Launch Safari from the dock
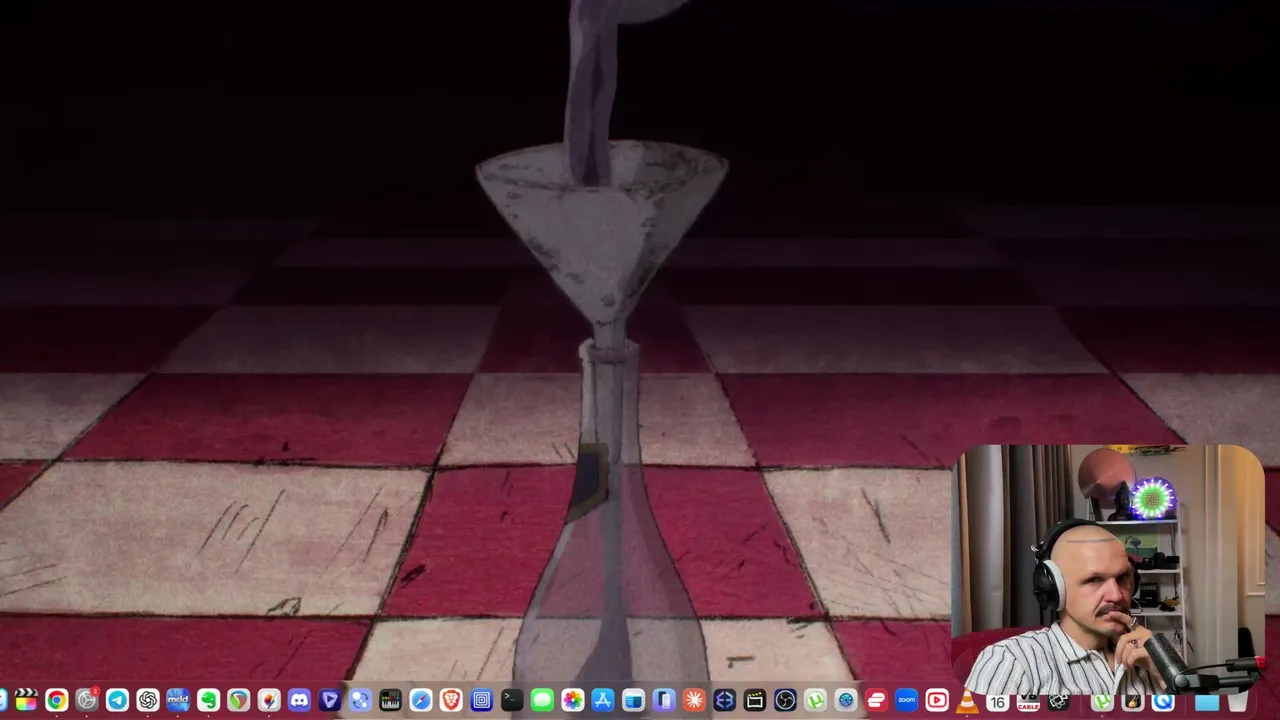 coord(421,701)
